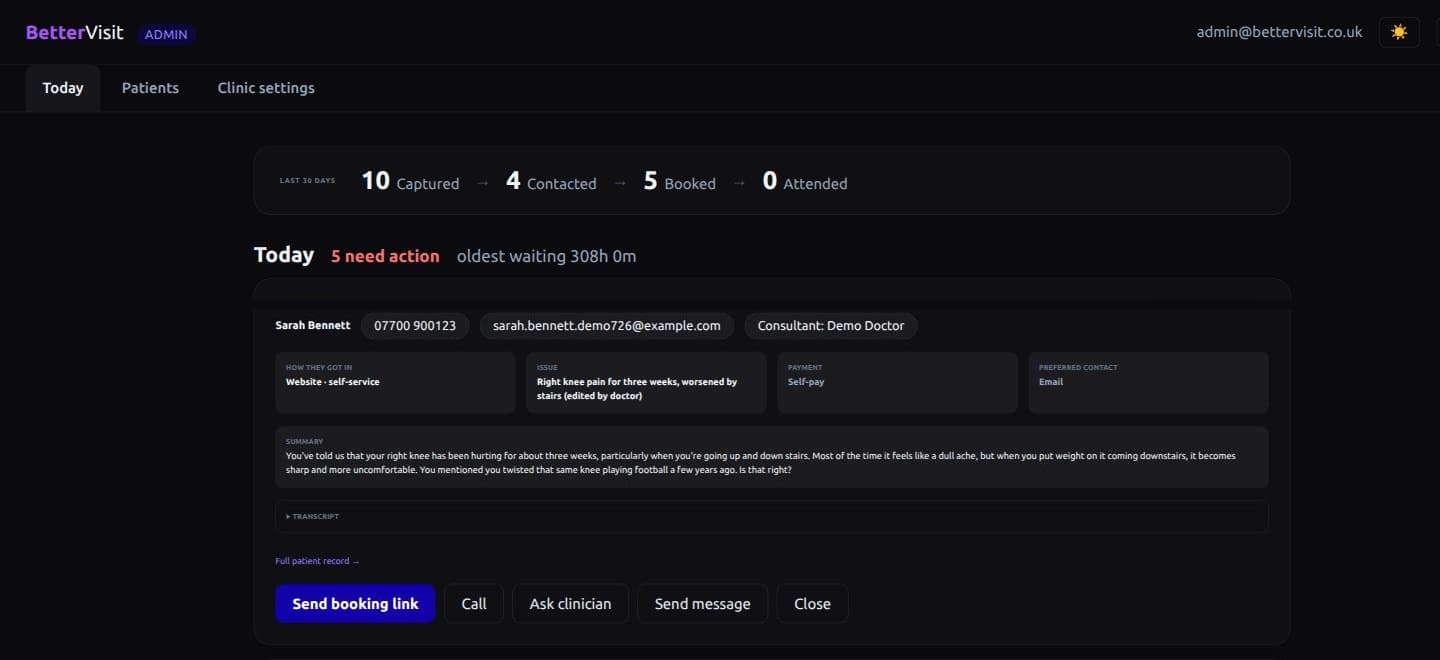This screenshot has height=660, width=1440.
Task: Click the "Website · self-service" value
Action: (x=333, y=382)
